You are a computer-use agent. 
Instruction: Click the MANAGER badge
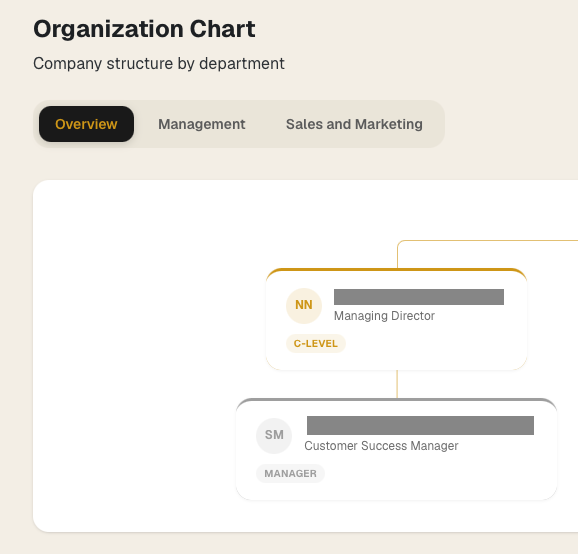click(x=290, y=473)
